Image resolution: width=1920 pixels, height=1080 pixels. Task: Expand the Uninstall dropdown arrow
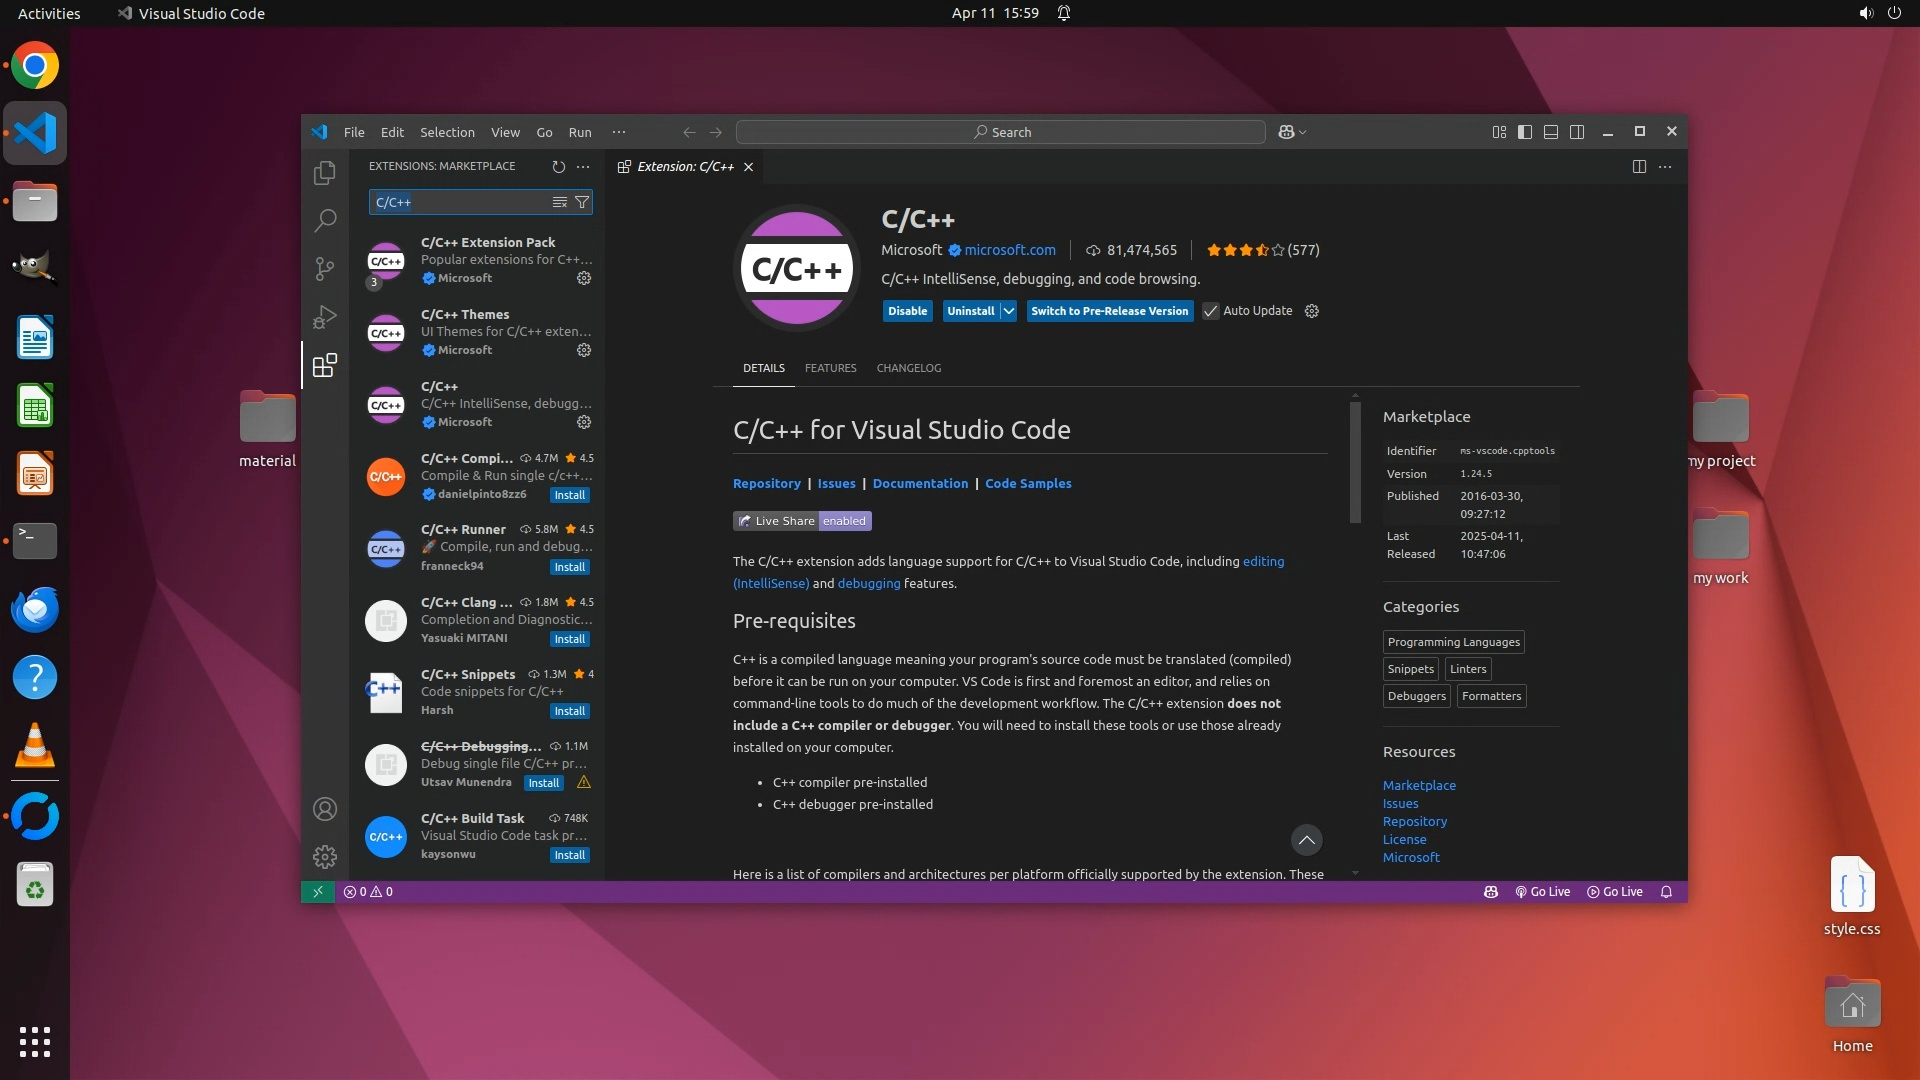pos(1009,311)
